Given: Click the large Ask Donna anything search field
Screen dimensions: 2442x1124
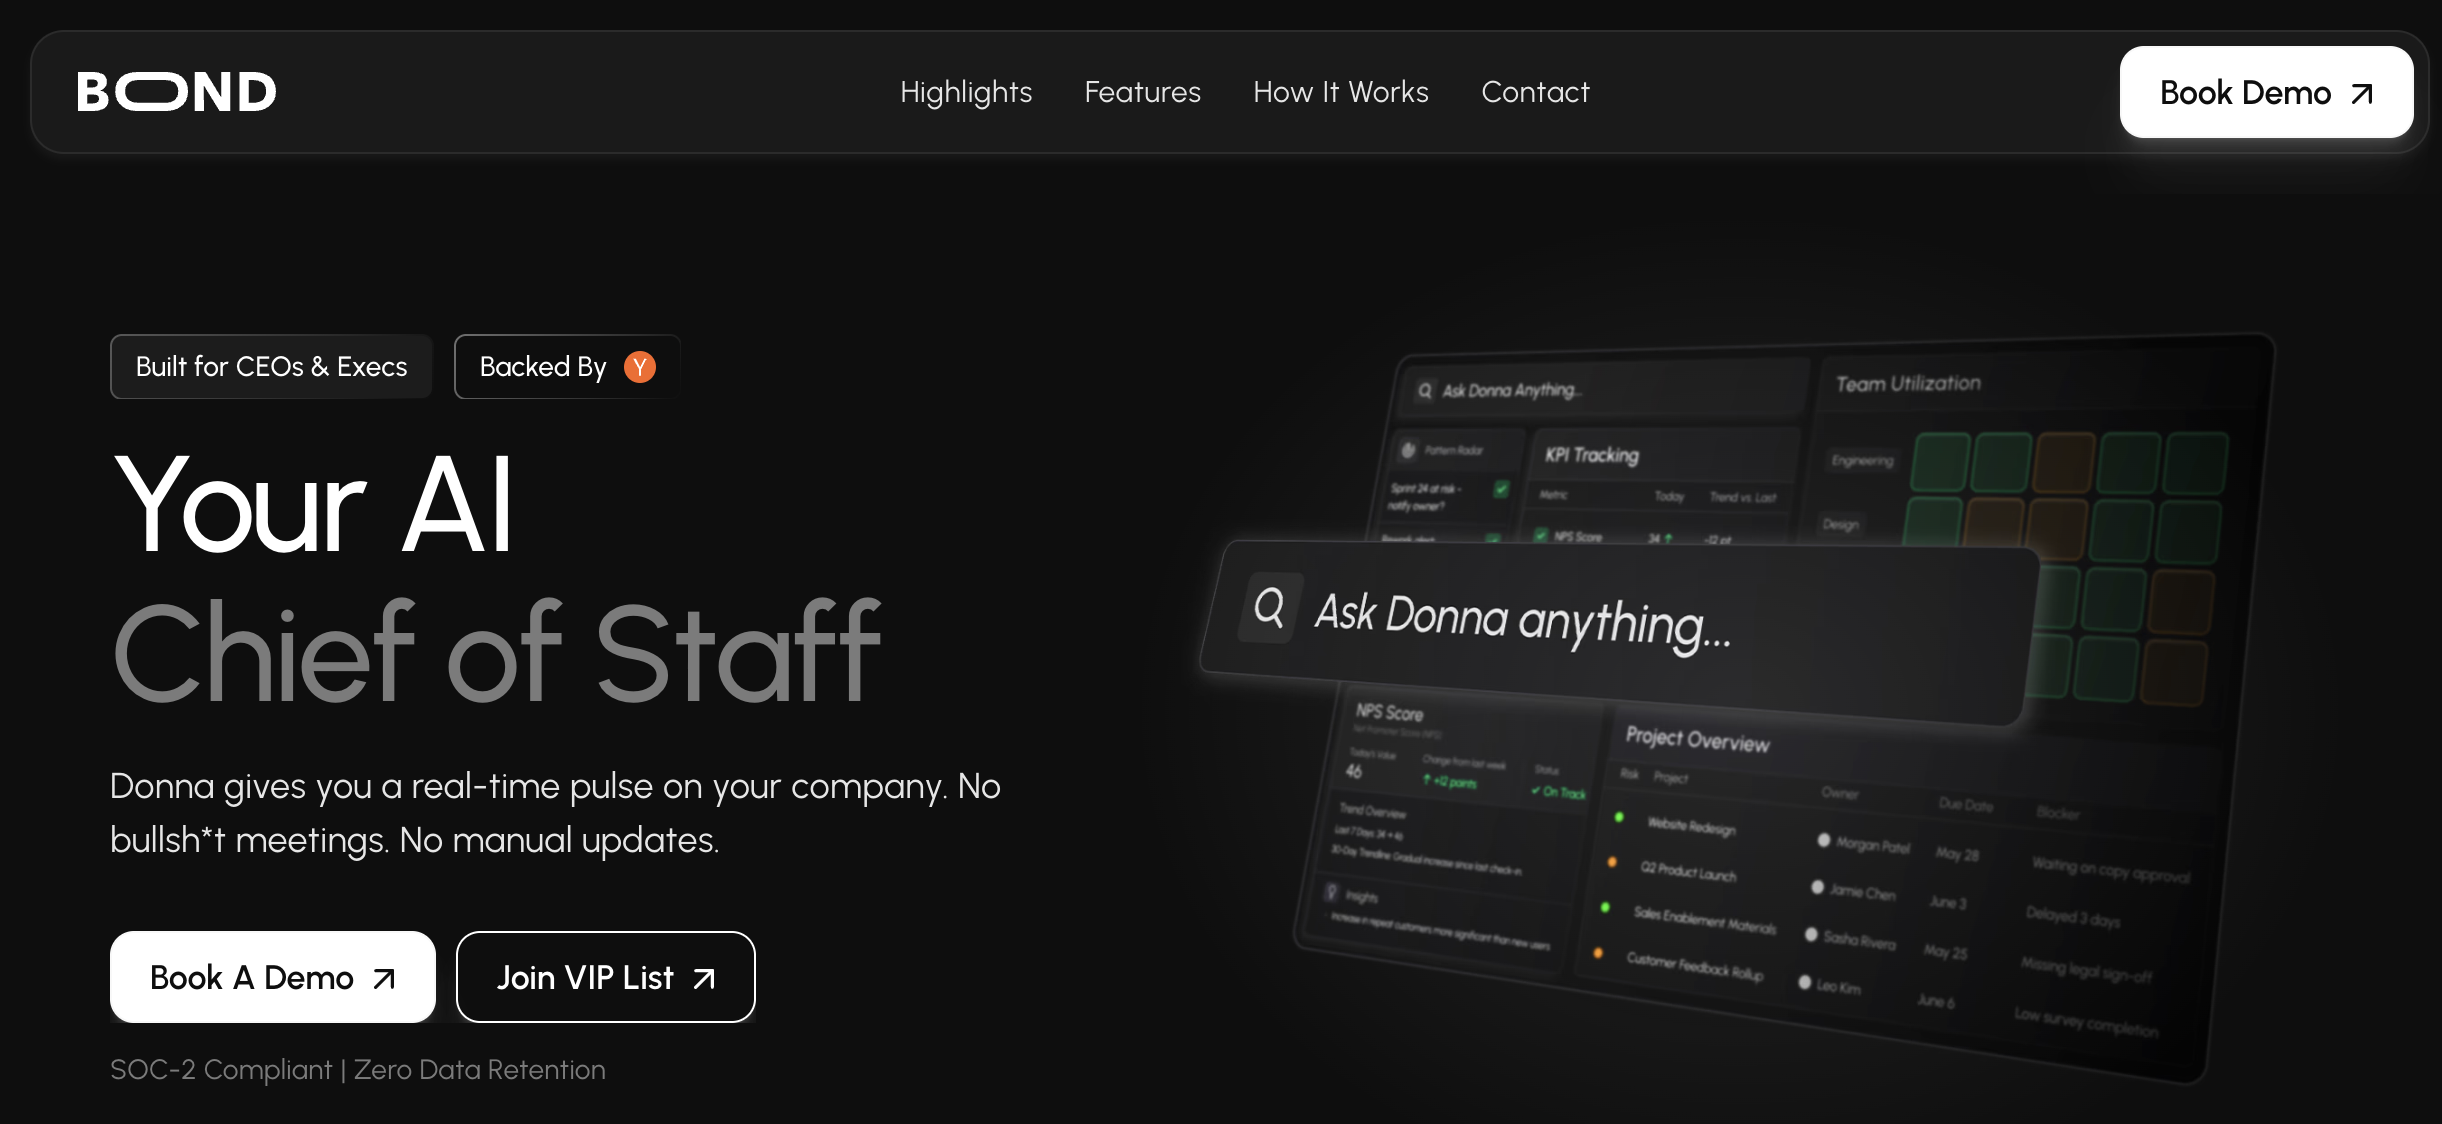Looking at the screenshot, I should [1620, 632].
